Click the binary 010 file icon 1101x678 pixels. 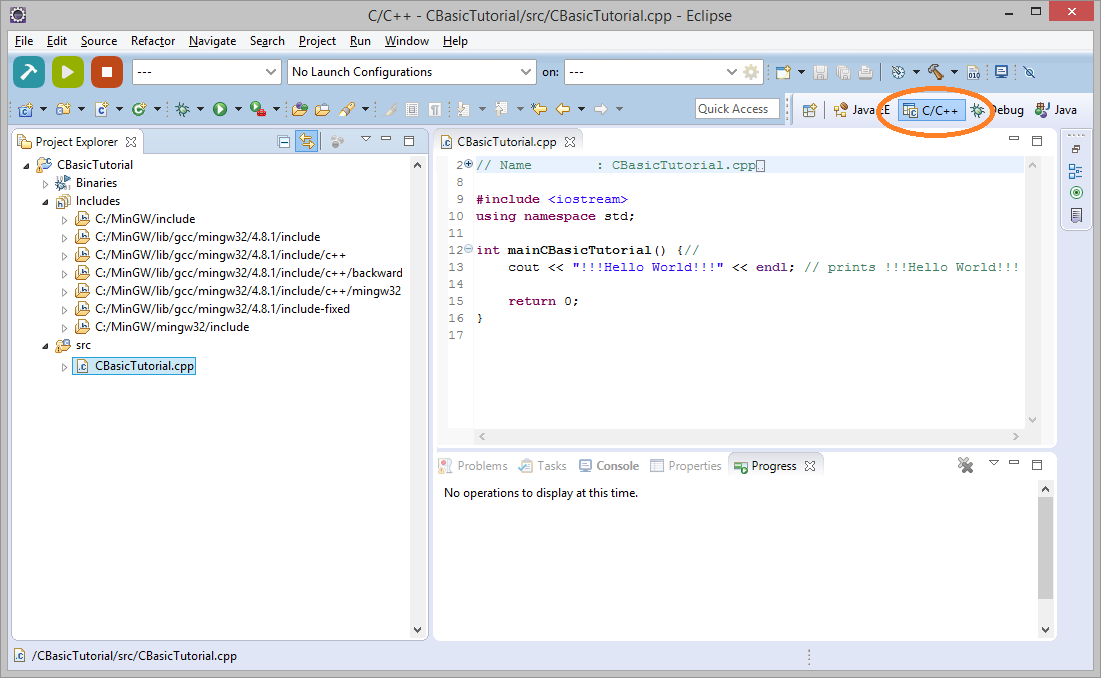click(x=973, y=72)
